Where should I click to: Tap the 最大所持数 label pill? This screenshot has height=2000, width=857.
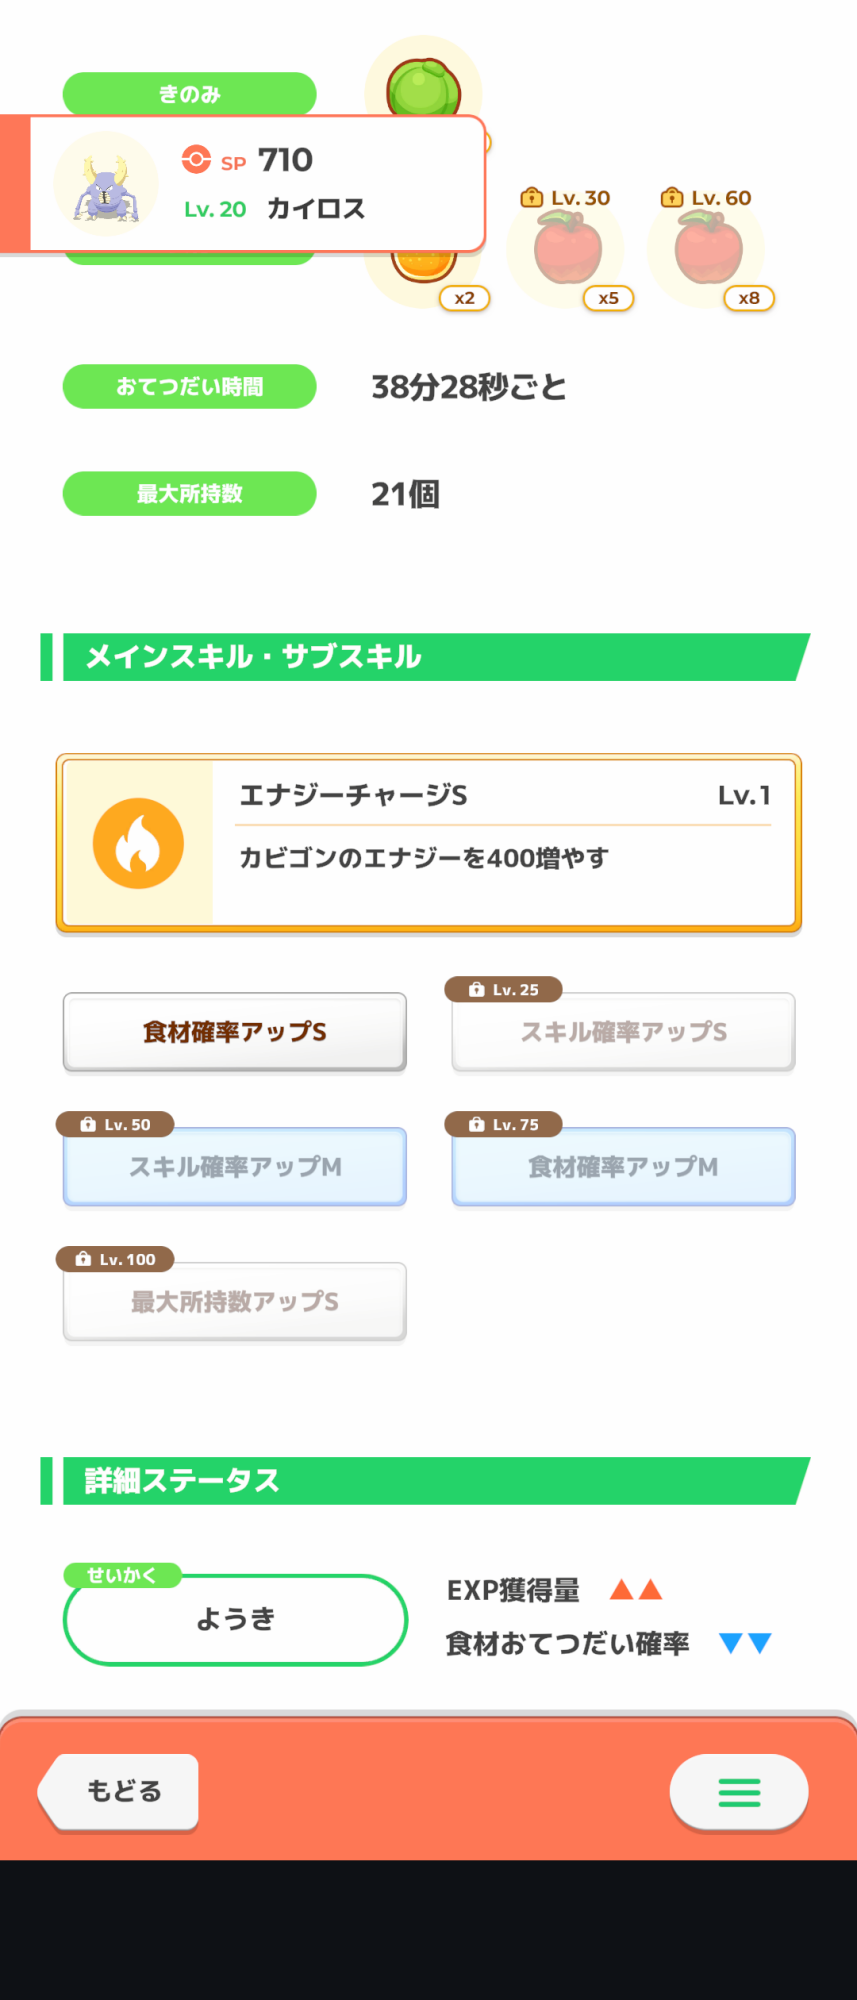point(189,494)
